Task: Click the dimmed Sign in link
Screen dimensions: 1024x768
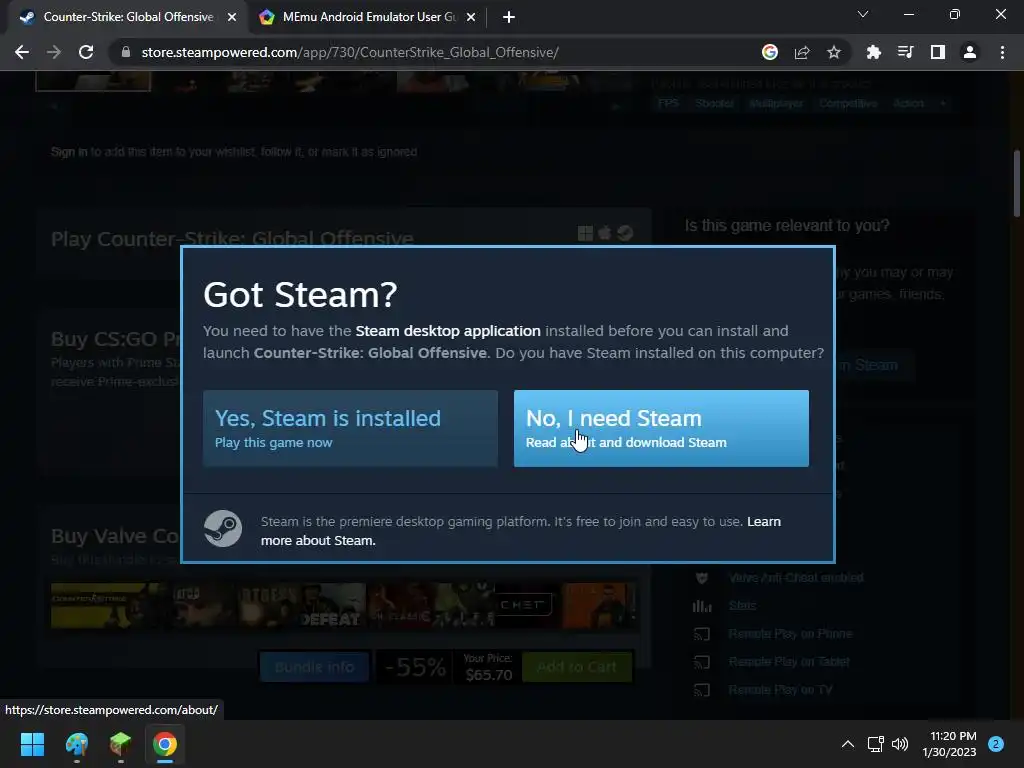Action: tap(69, 152)
